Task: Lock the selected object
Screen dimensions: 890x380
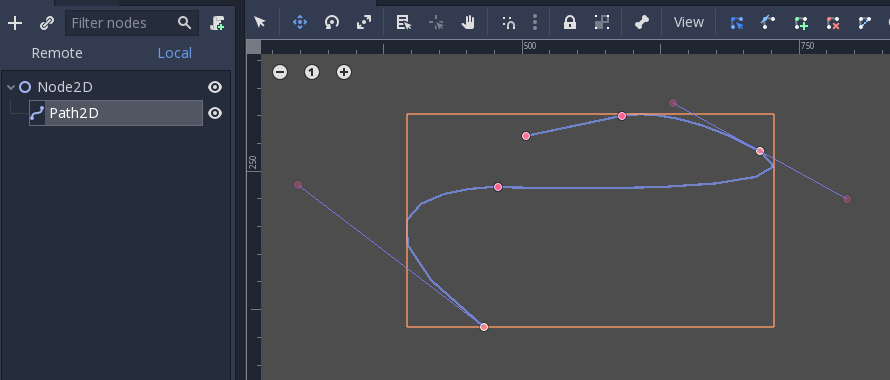Action: point(570,22)
